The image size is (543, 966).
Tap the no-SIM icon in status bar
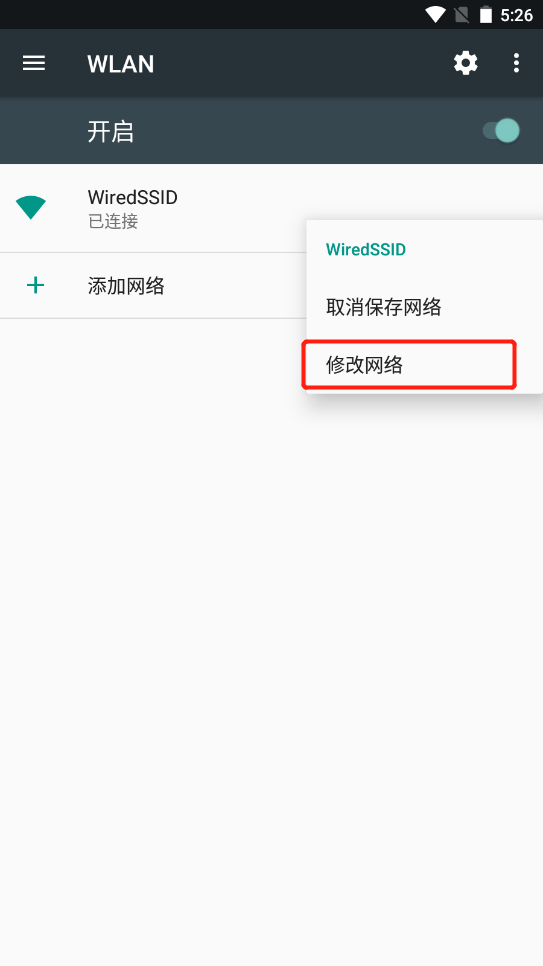point(462,15)
